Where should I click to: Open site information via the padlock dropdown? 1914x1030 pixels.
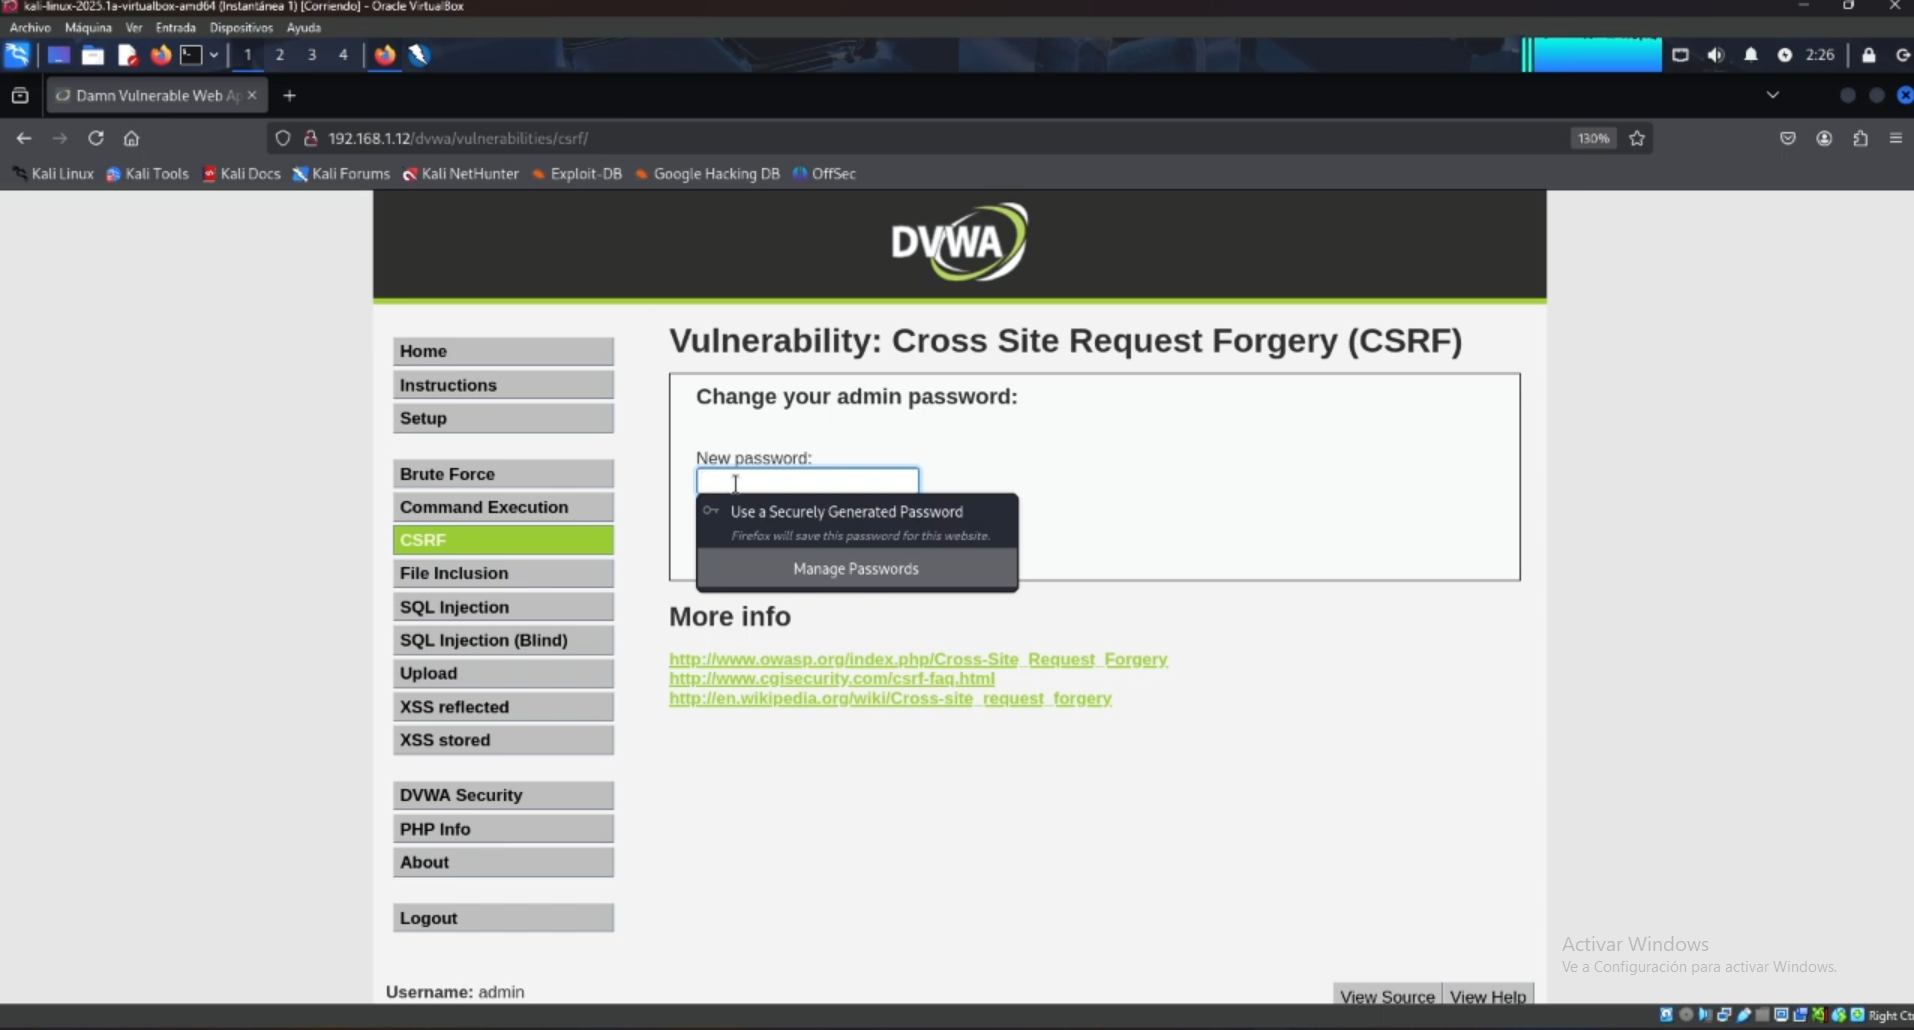click(x=311, y=138)
